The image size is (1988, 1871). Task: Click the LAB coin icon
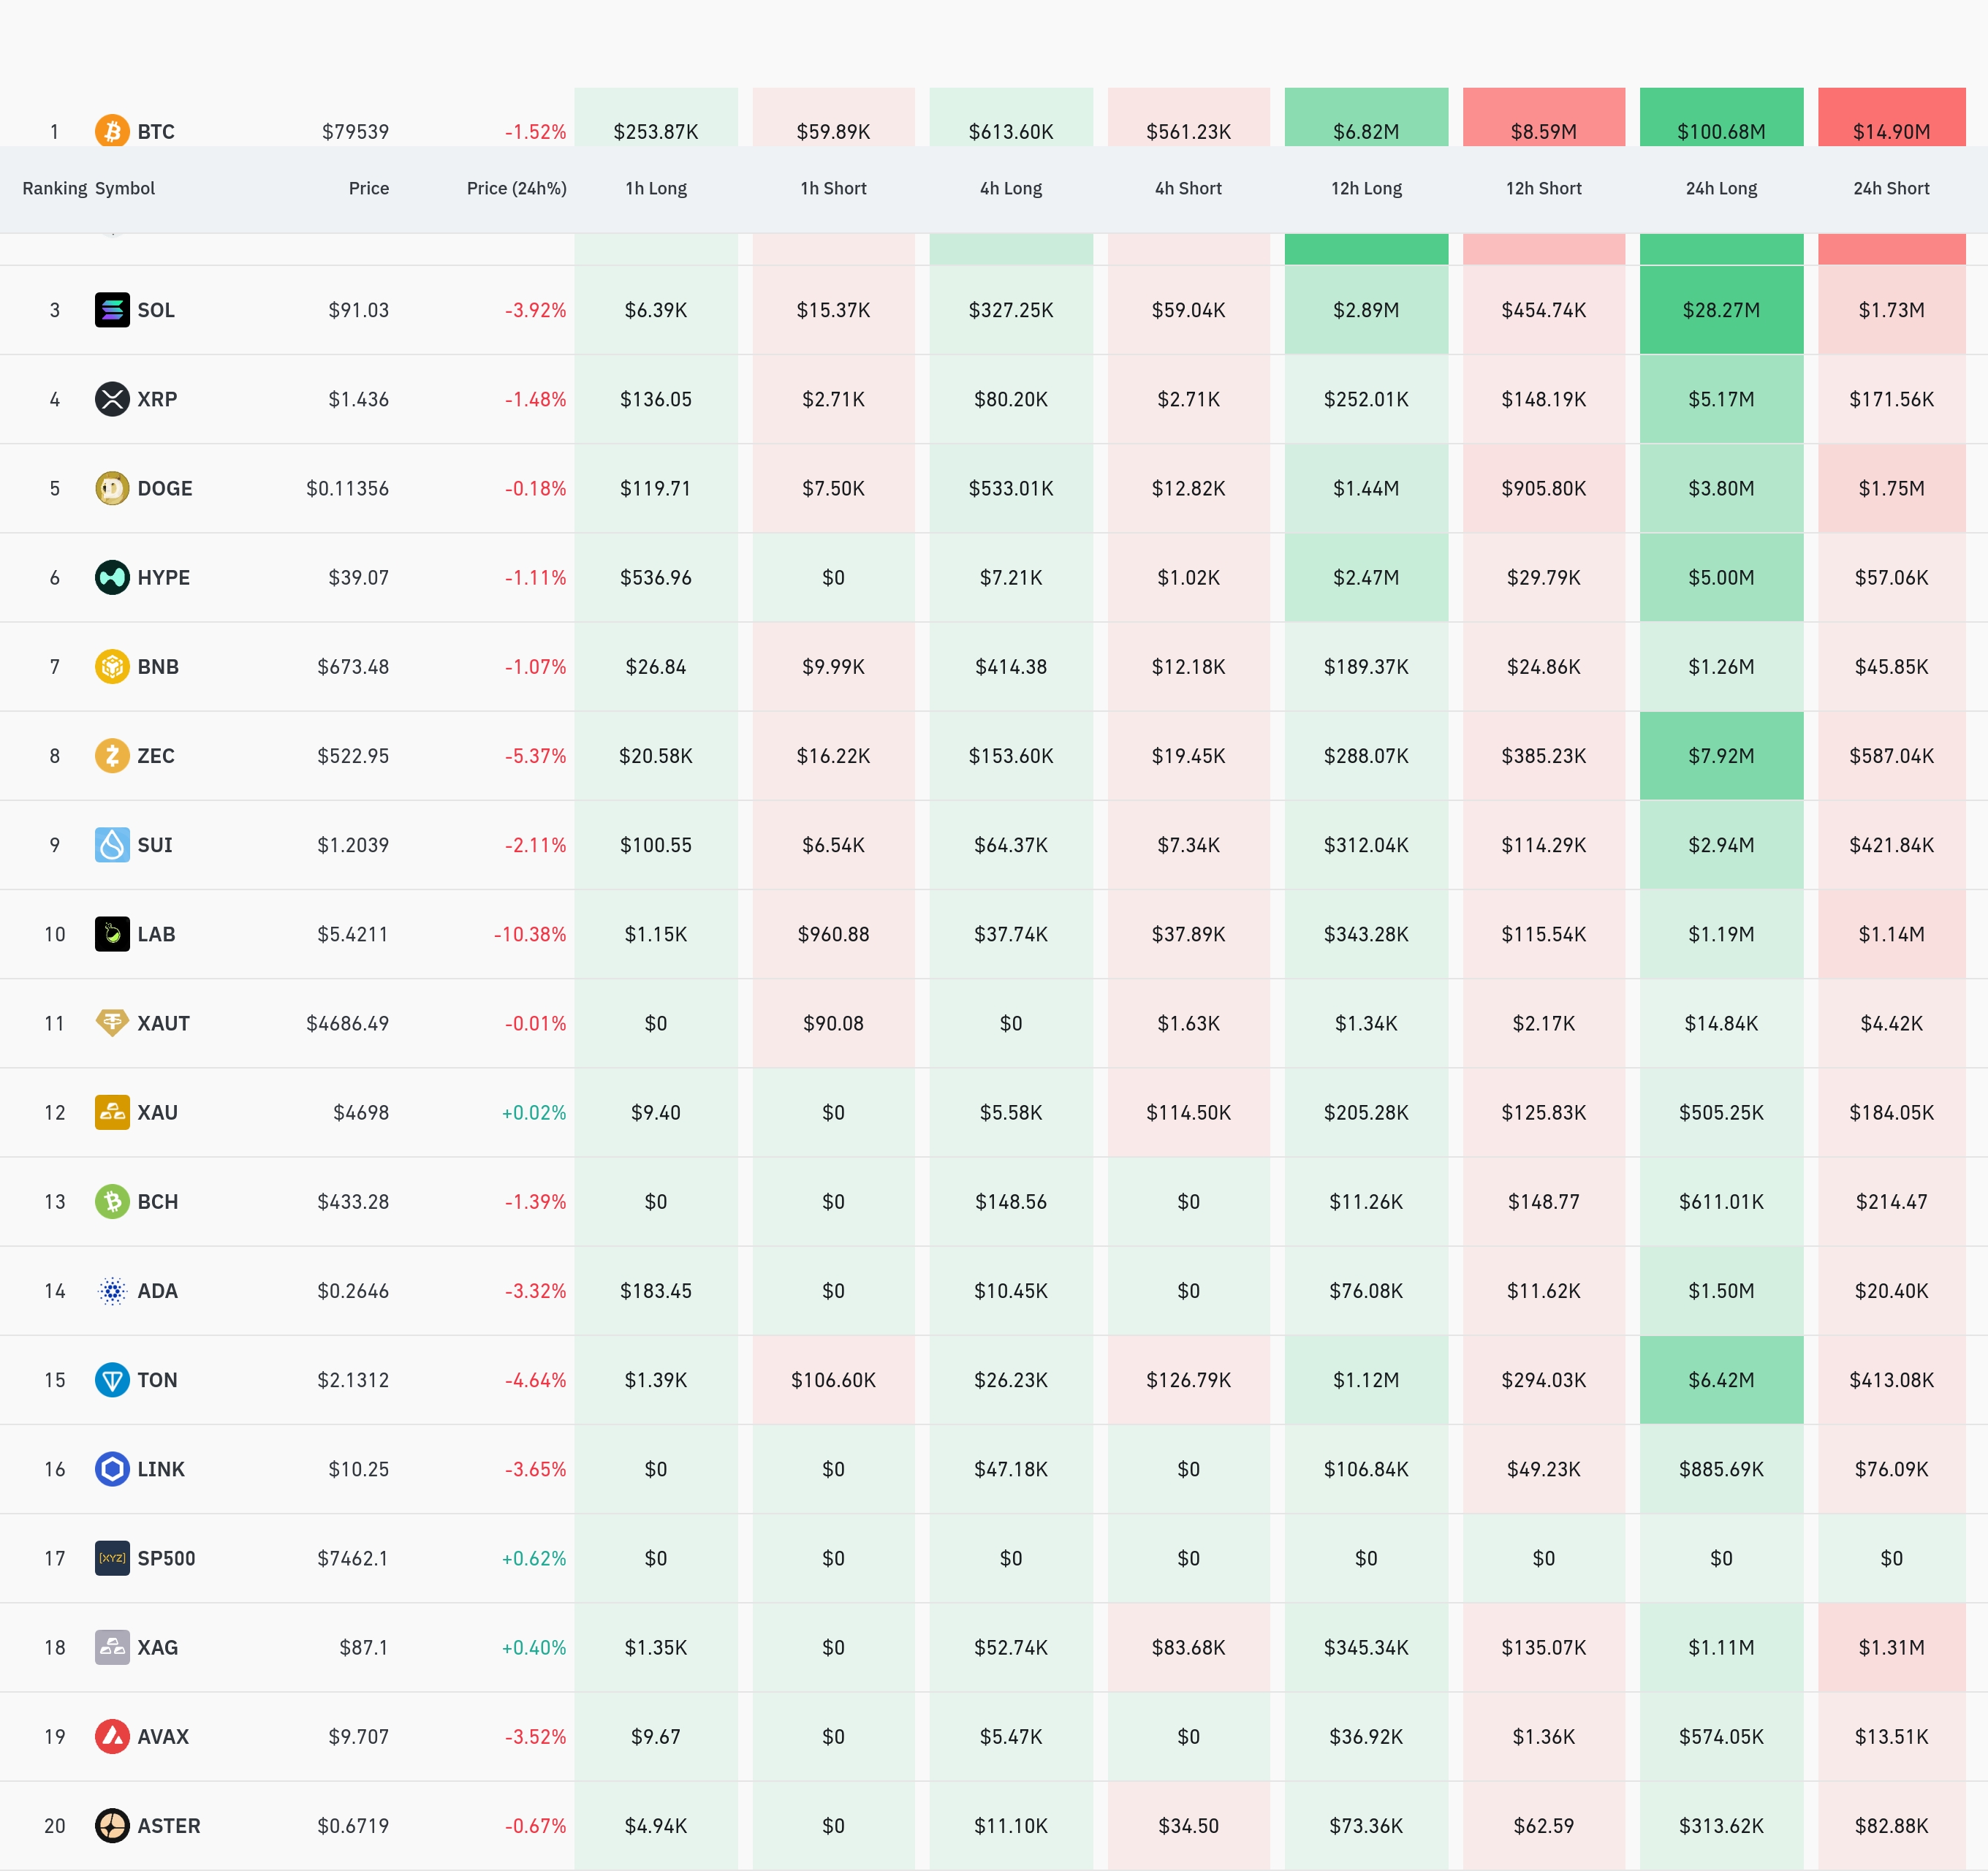click(112, 934)
